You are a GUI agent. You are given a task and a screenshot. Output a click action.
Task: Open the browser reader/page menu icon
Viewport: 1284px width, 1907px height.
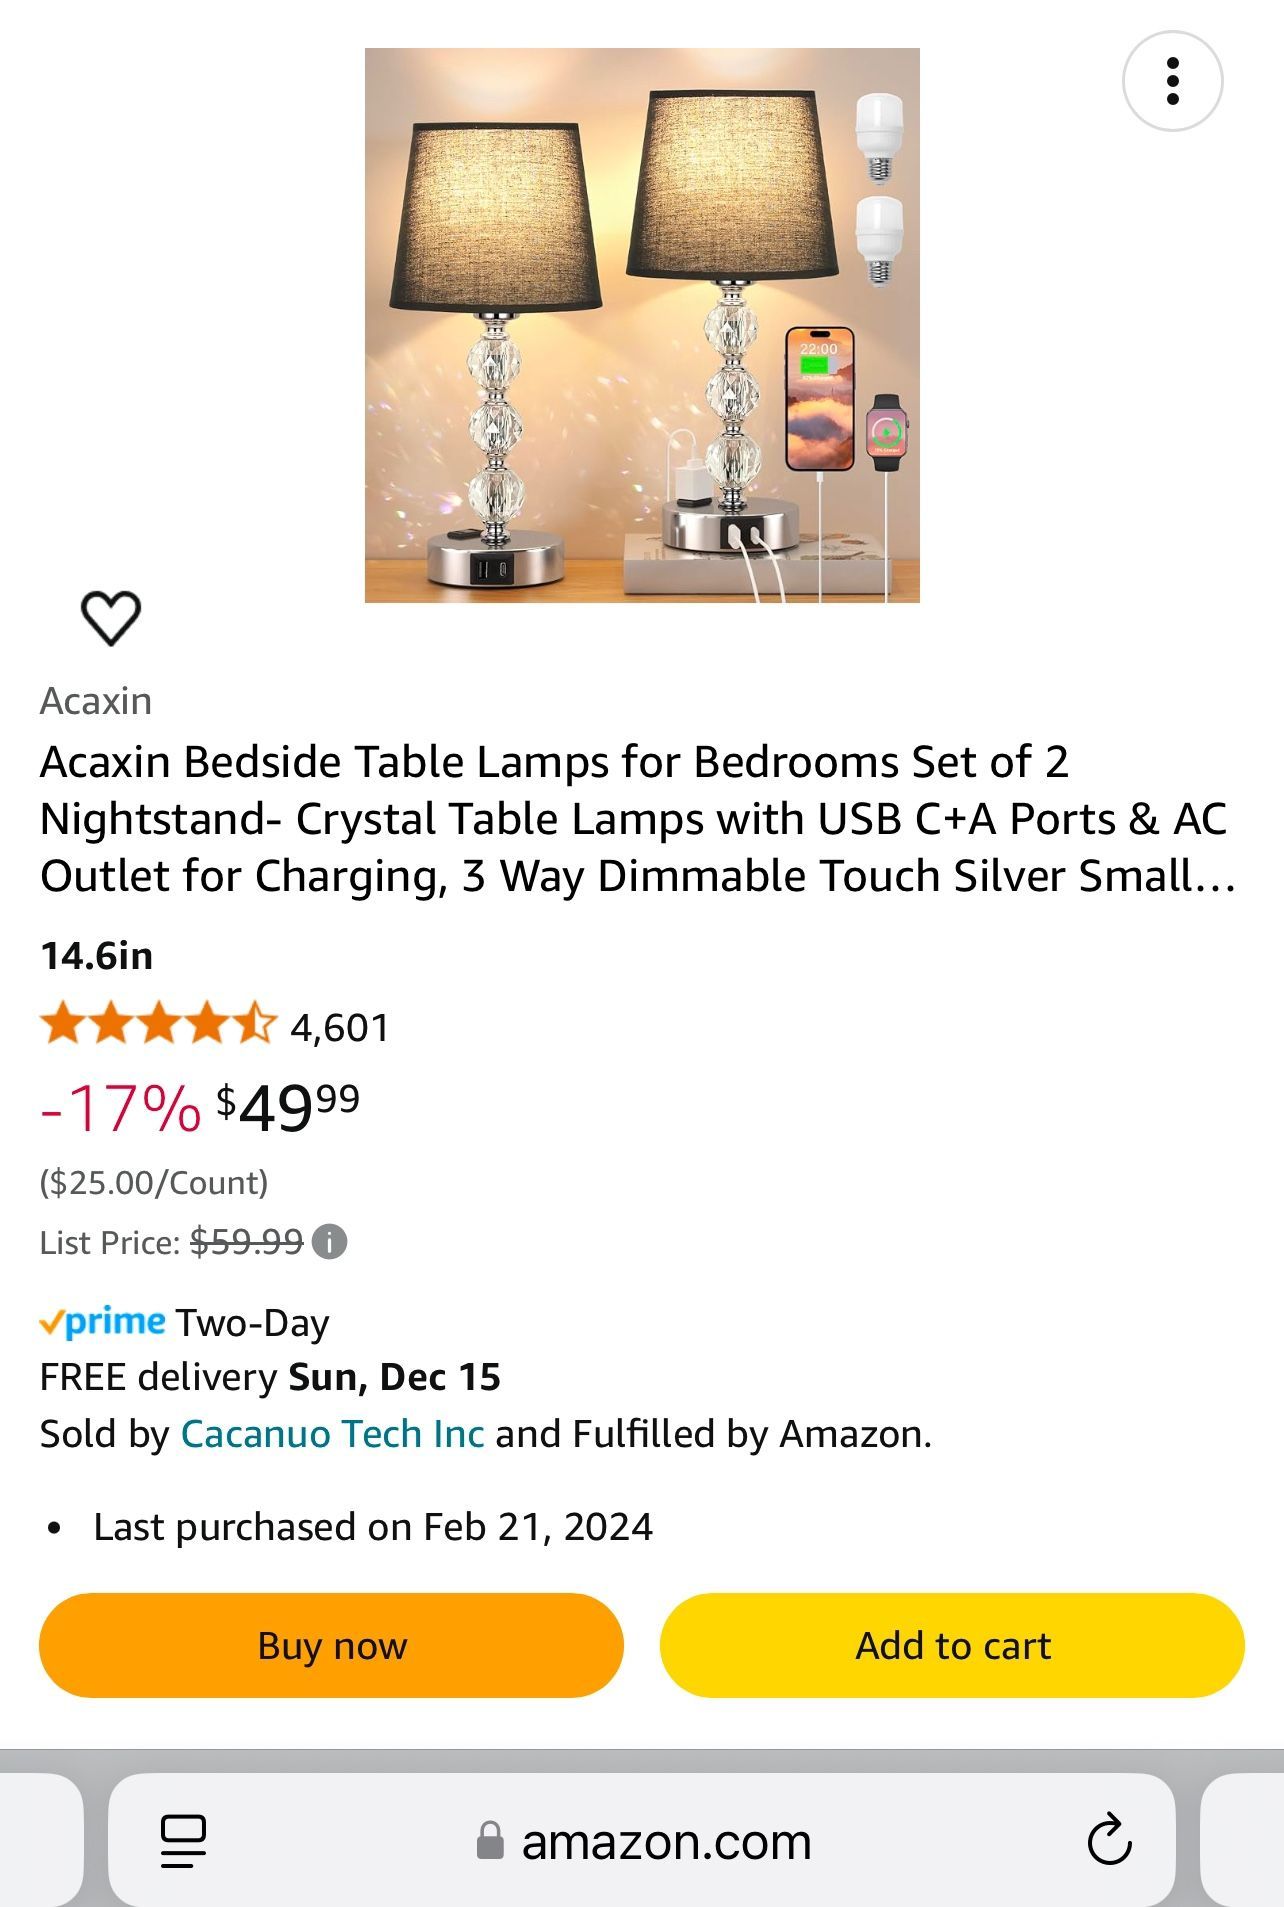point(183,1841)
